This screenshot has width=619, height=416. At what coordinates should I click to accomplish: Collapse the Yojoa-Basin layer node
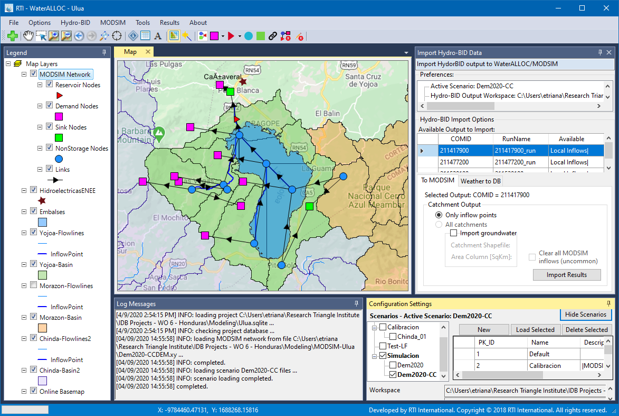24,264
